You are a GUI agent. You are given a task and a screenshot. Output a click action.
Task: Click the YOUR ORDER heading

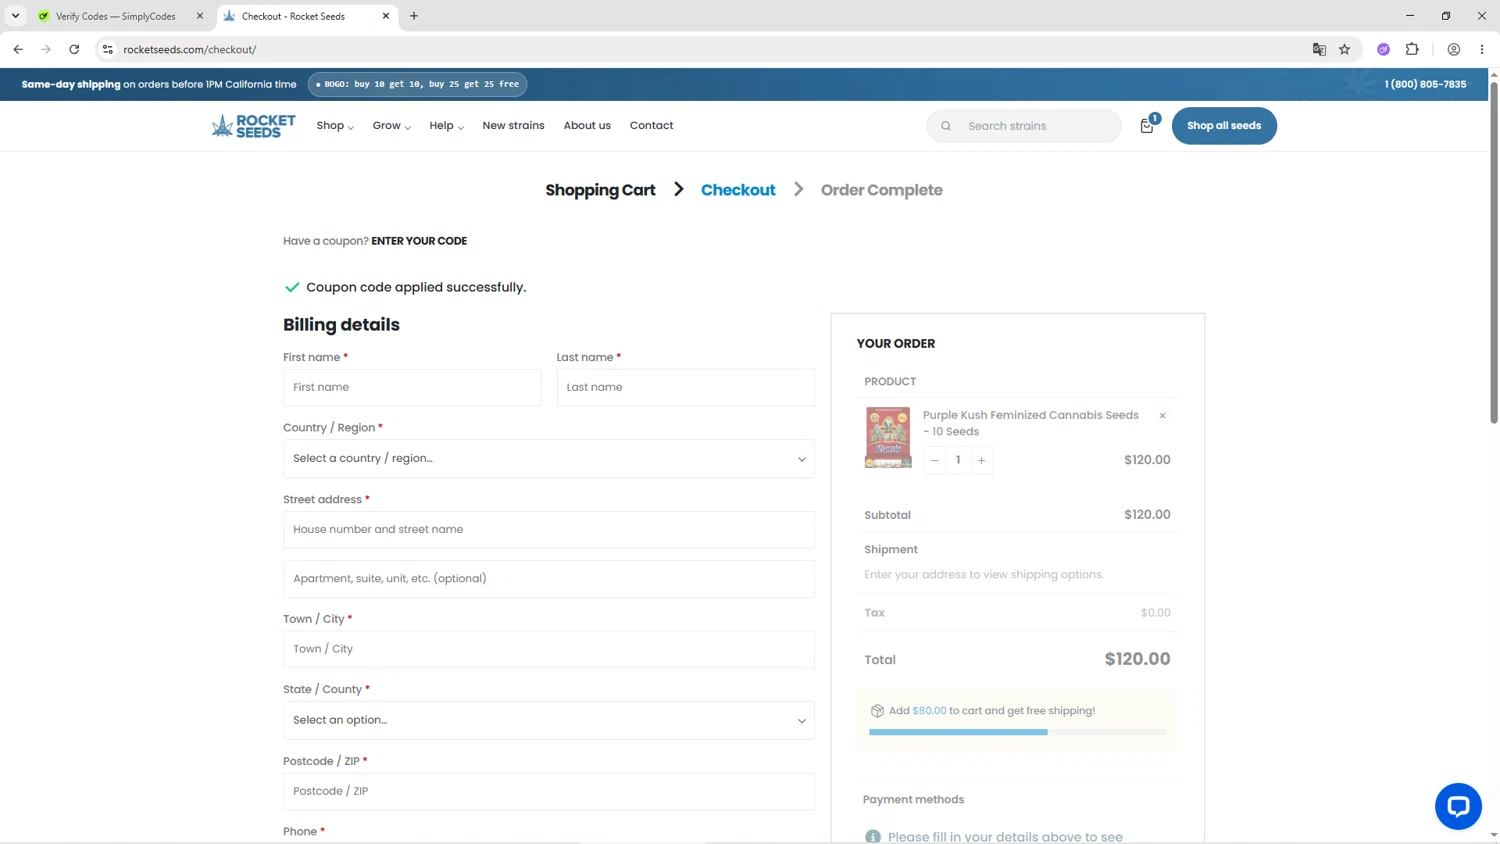[896, 344]
